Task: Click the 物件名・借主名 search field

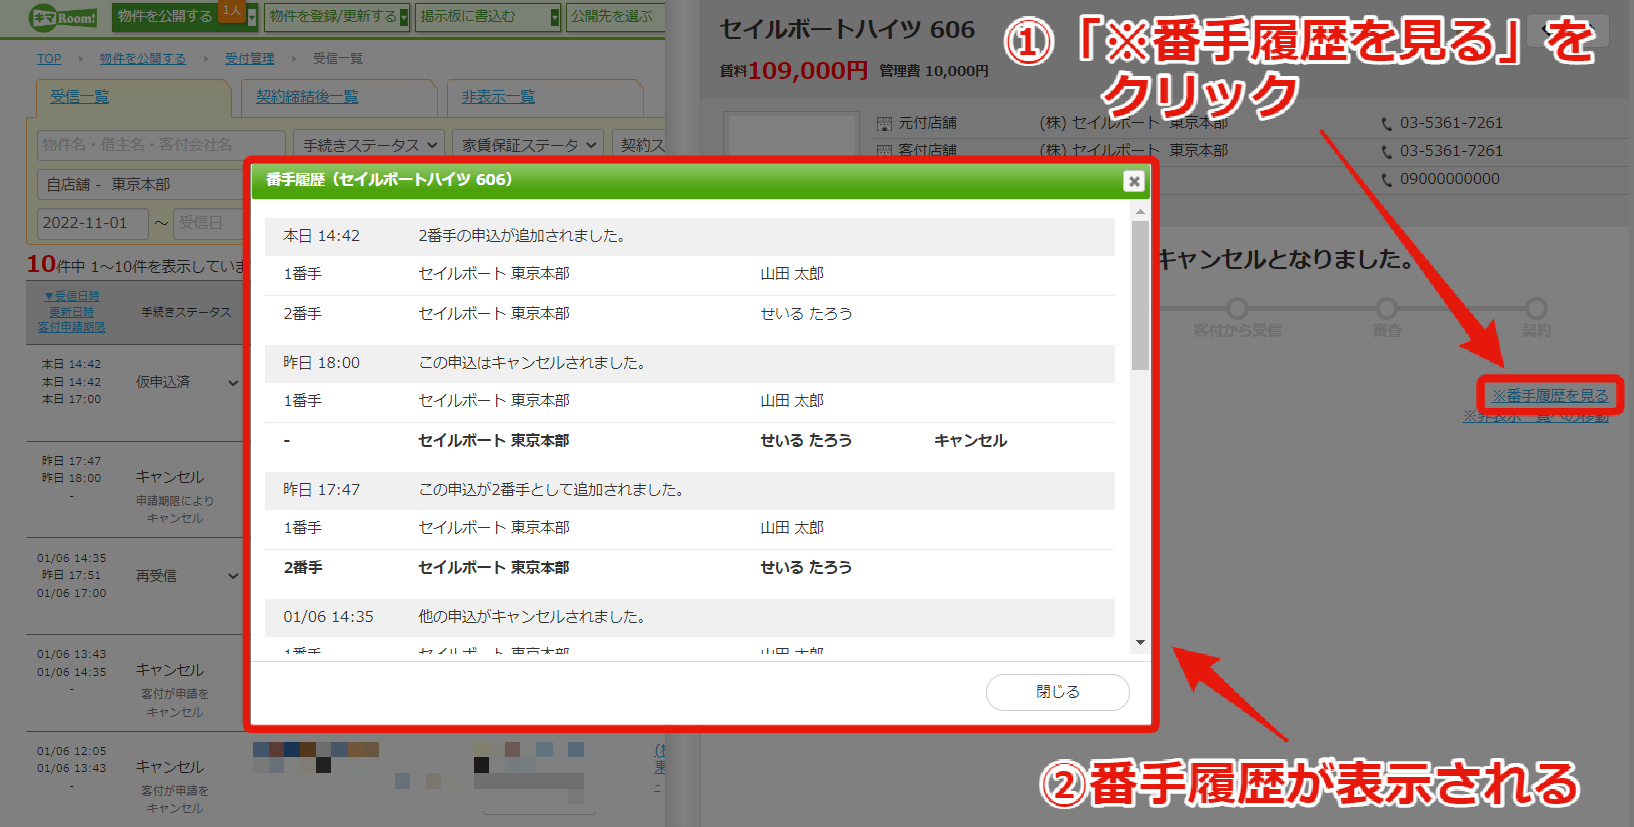Action: click(x=162, y=145)
